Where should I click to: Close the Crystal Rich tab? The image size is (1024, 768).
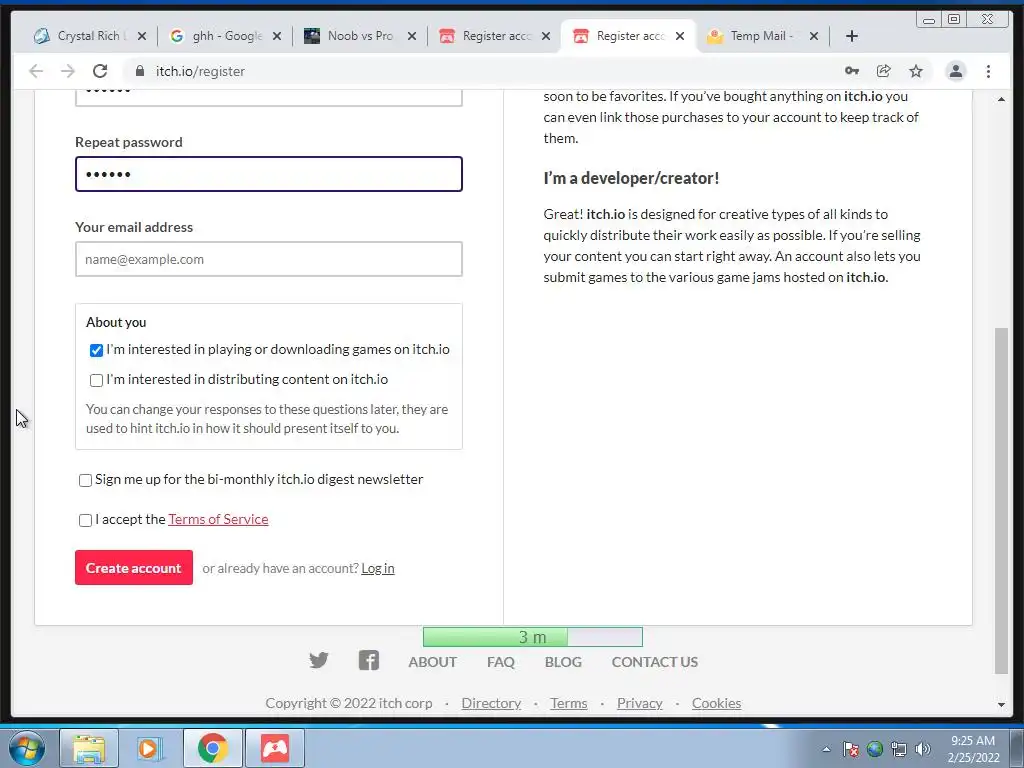(x=142, y=36)
